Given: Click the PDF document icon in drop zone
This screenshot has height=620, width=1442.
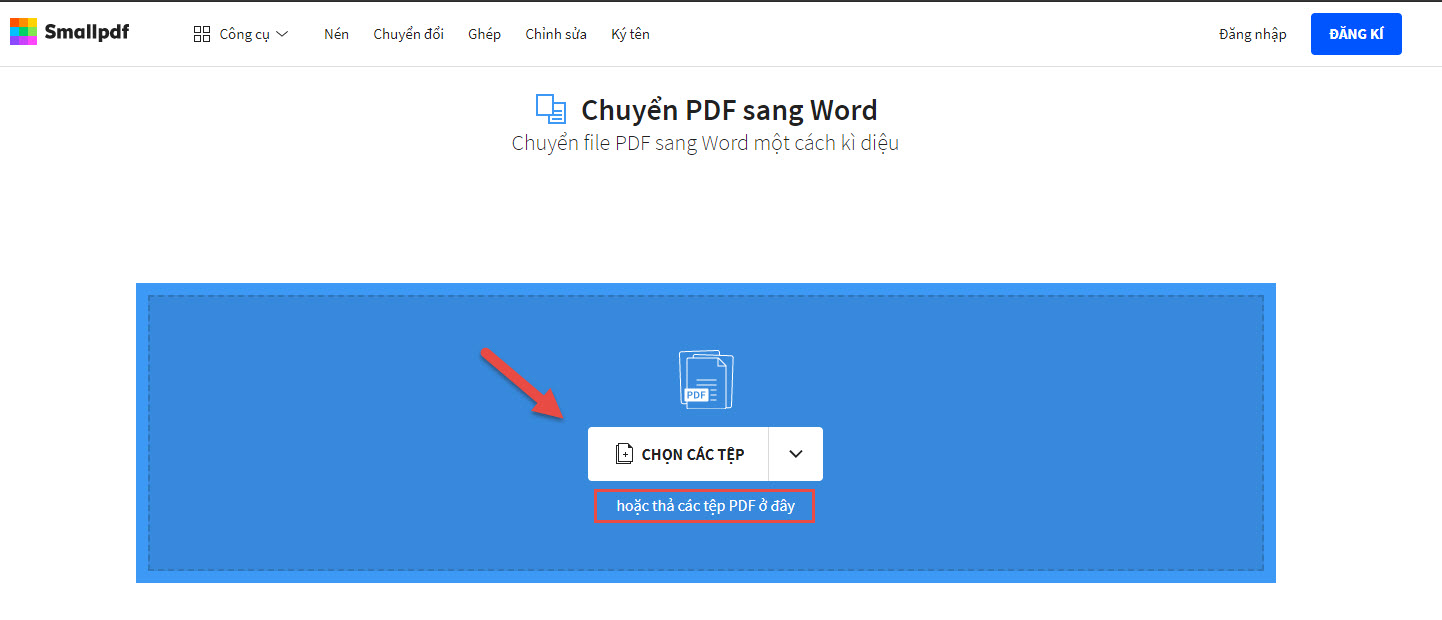Looking at the screenshot, I should [705, 379].
